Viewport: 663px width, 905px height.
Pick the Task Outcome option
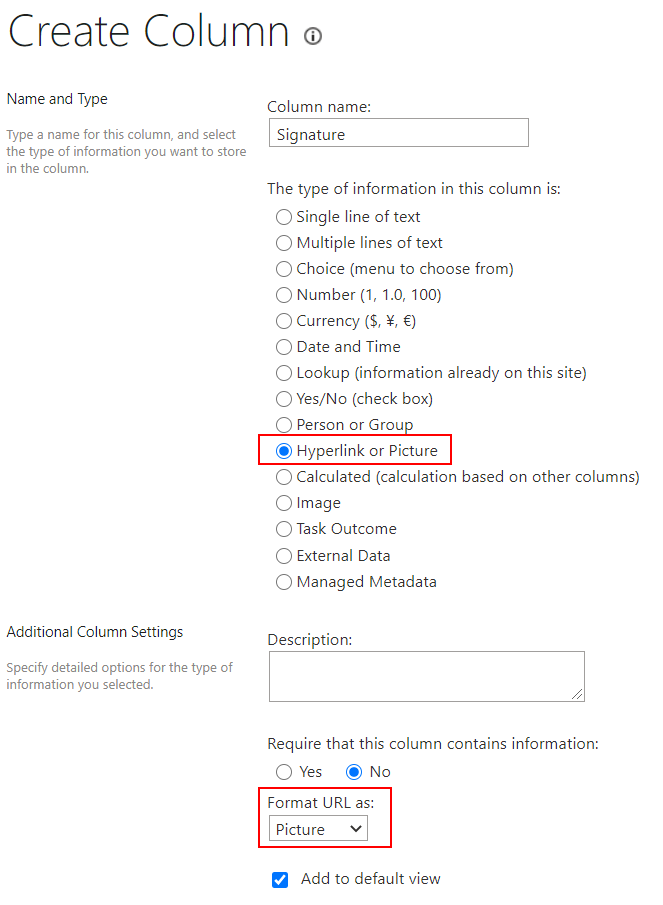pyautogui.click(x=284, y=529)
